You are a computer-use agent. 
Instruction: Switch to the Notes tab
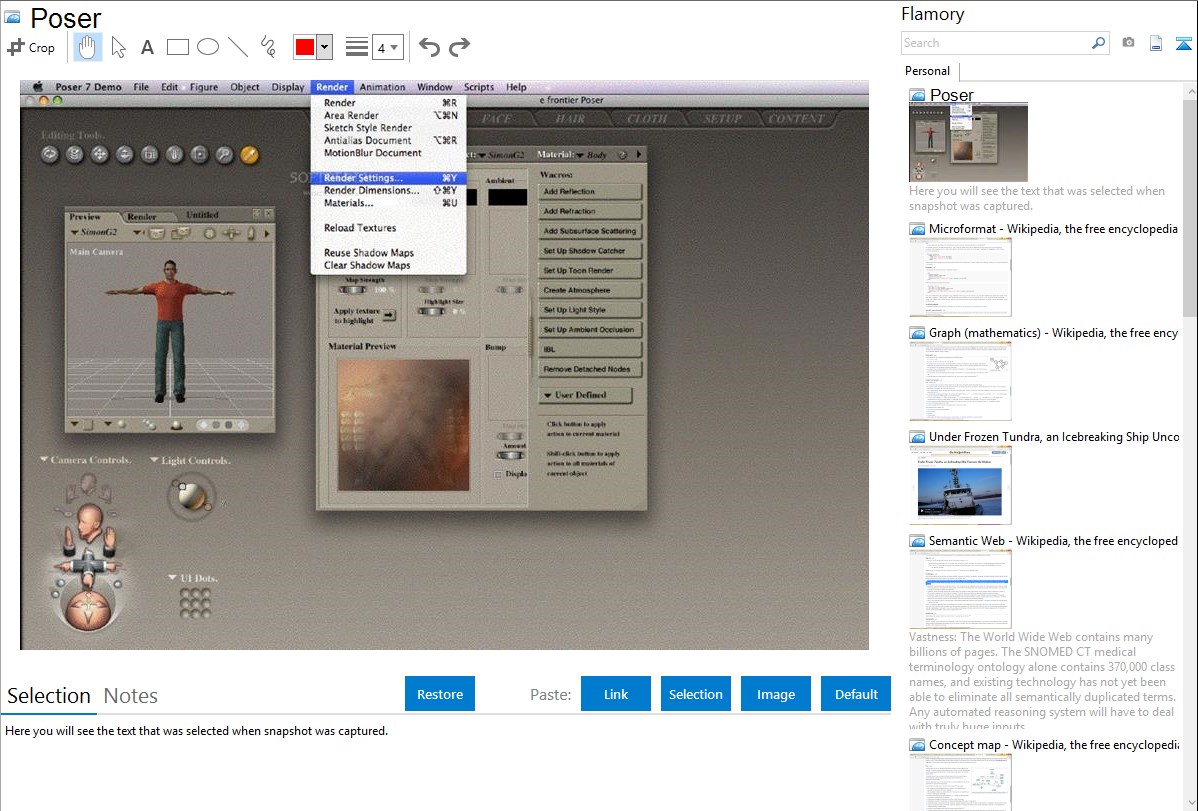(131, 696)
